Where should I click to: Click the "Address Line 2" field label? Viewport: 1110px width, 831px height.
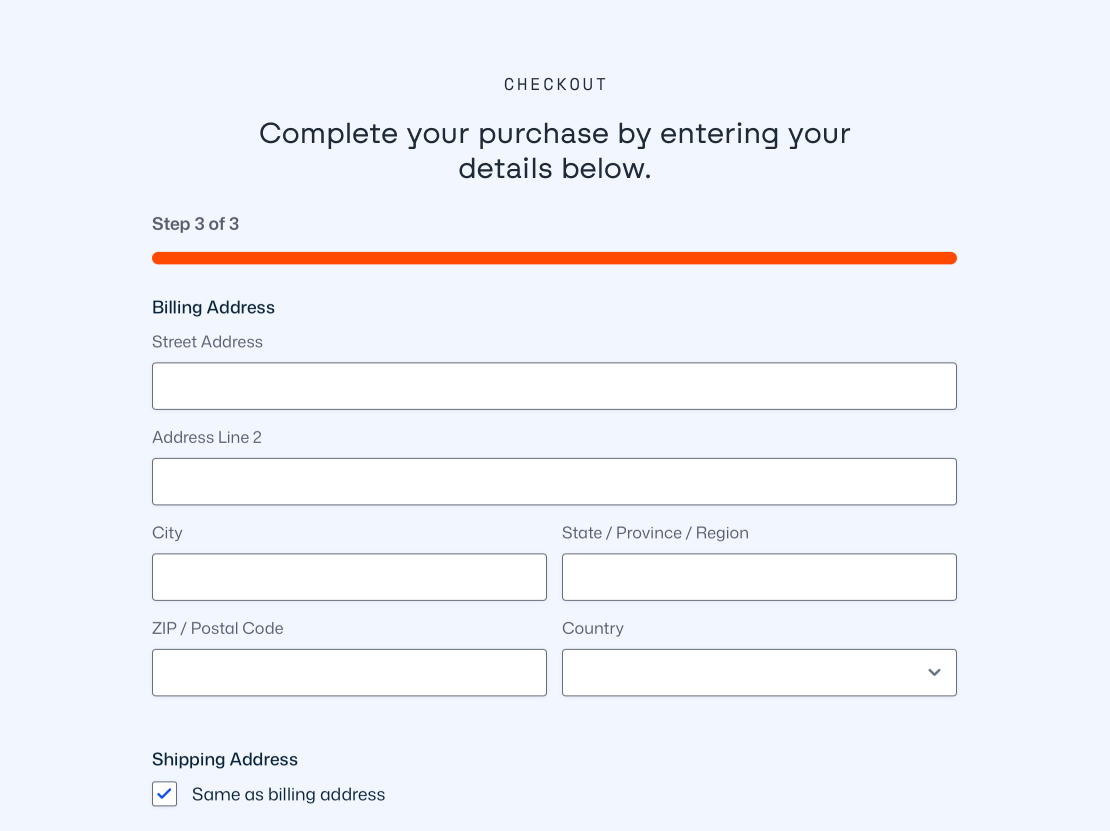(207, 437)
